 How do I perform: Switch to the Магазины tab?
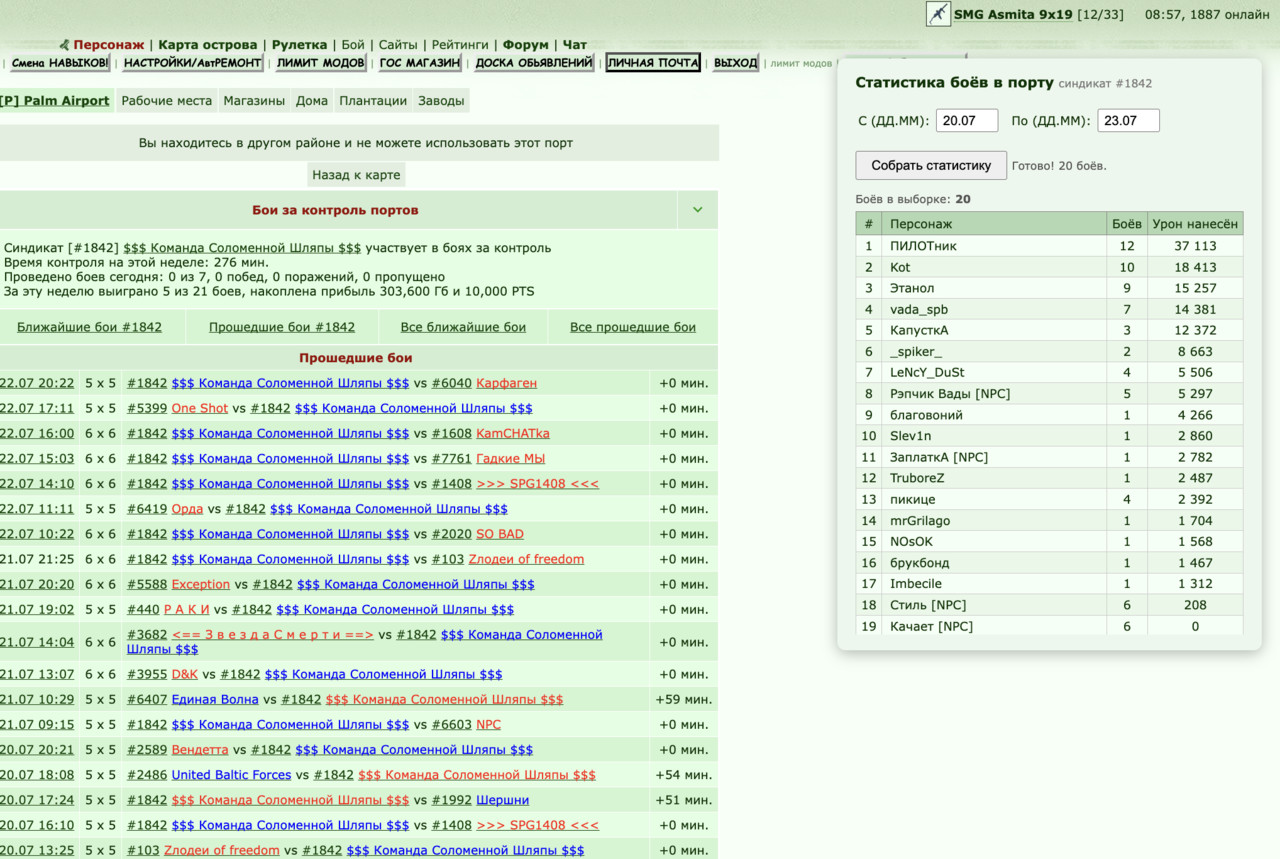click(x=253, y=101)
